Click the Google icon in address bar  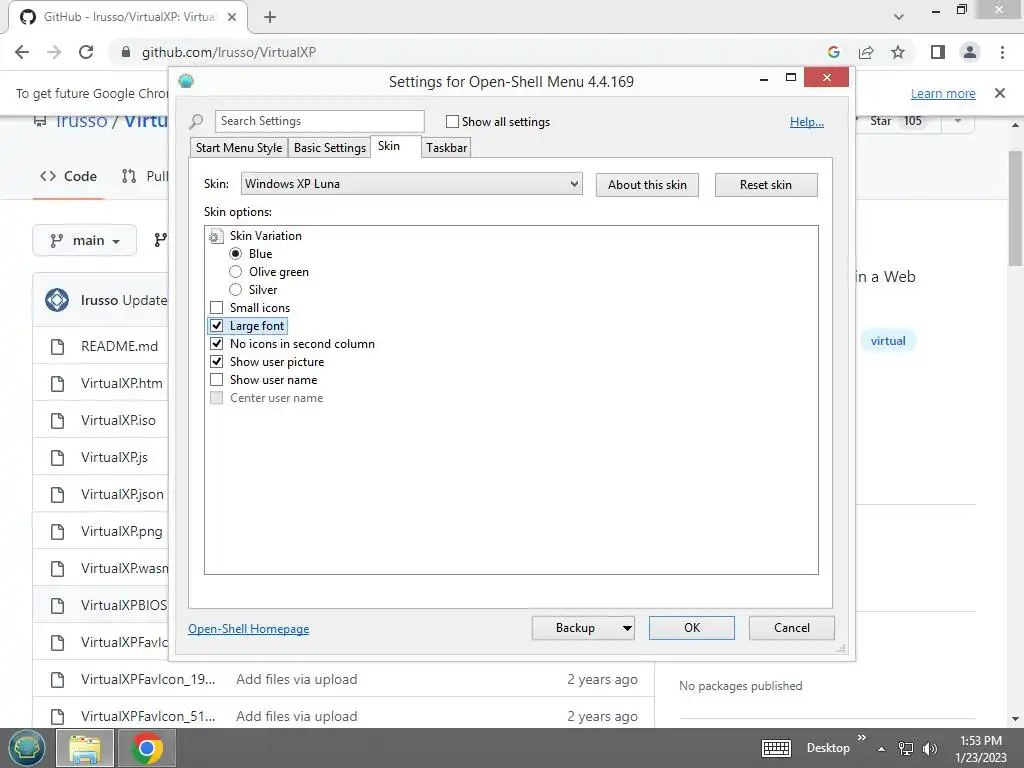point(833,52)
